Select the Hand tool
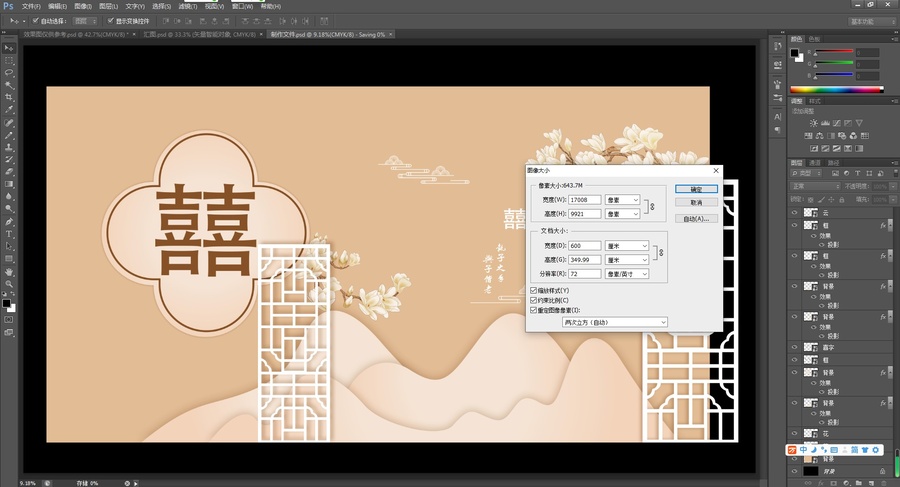The height and width of the screenshot is (487, 900). [9, 272]
